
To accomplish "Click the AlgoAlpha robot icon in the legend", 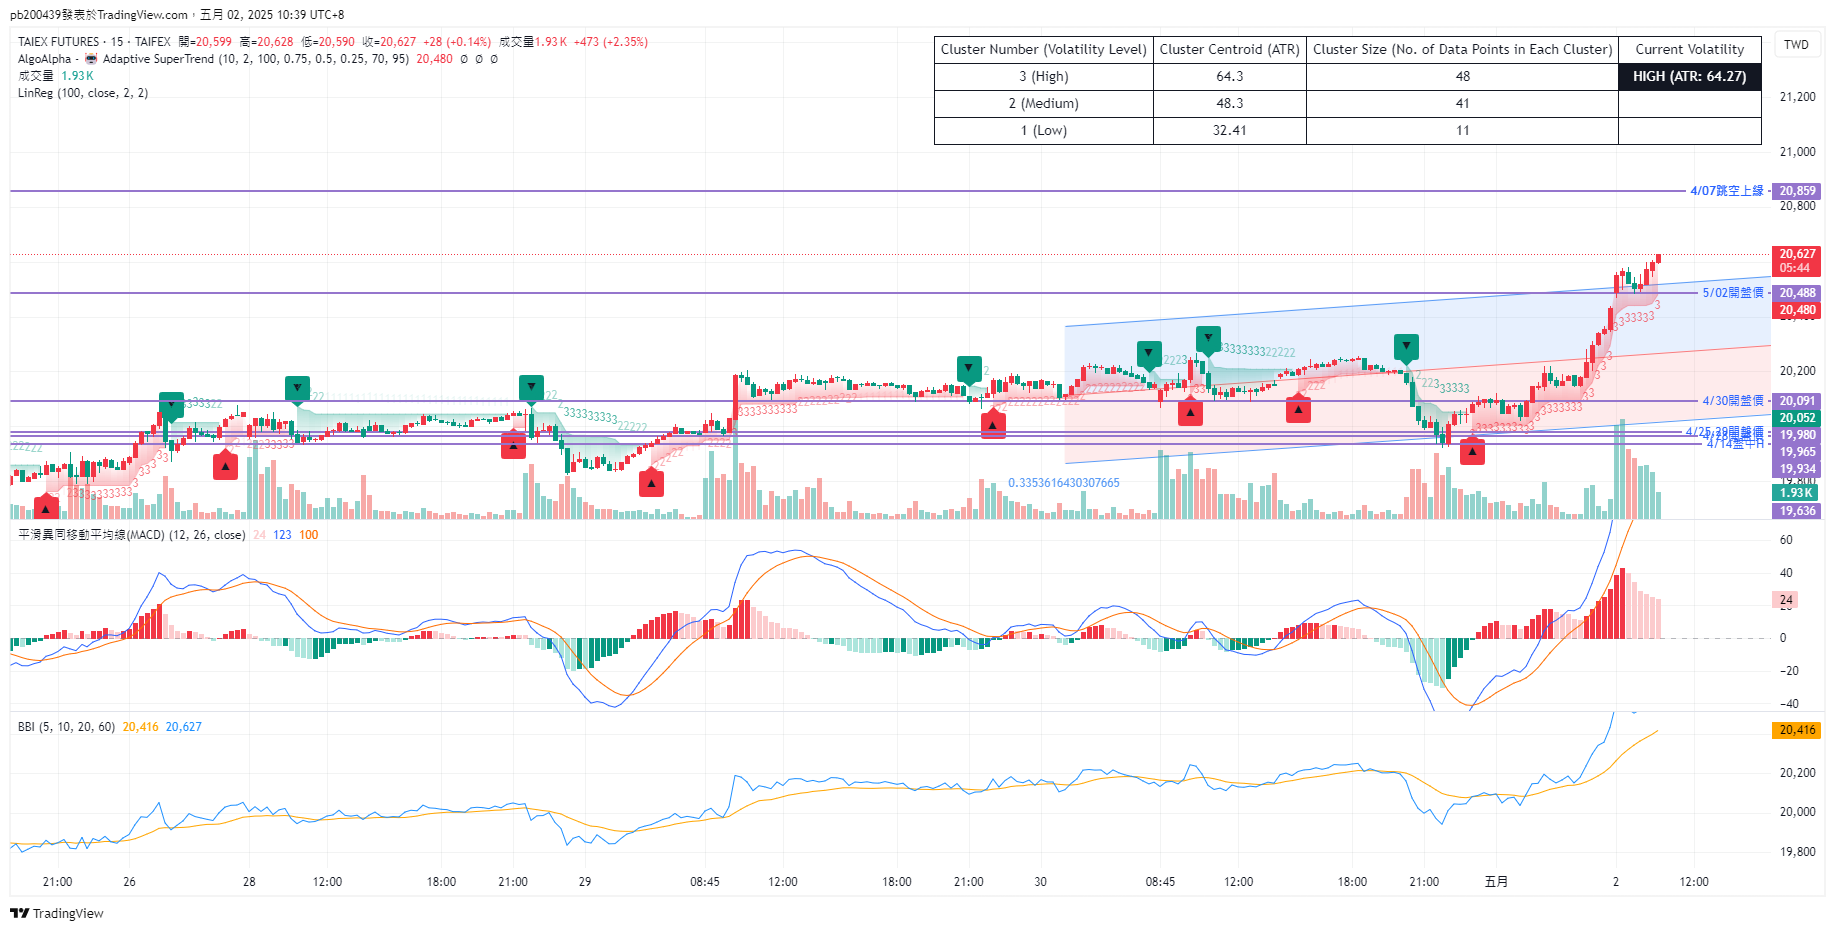I will [91, 59].
